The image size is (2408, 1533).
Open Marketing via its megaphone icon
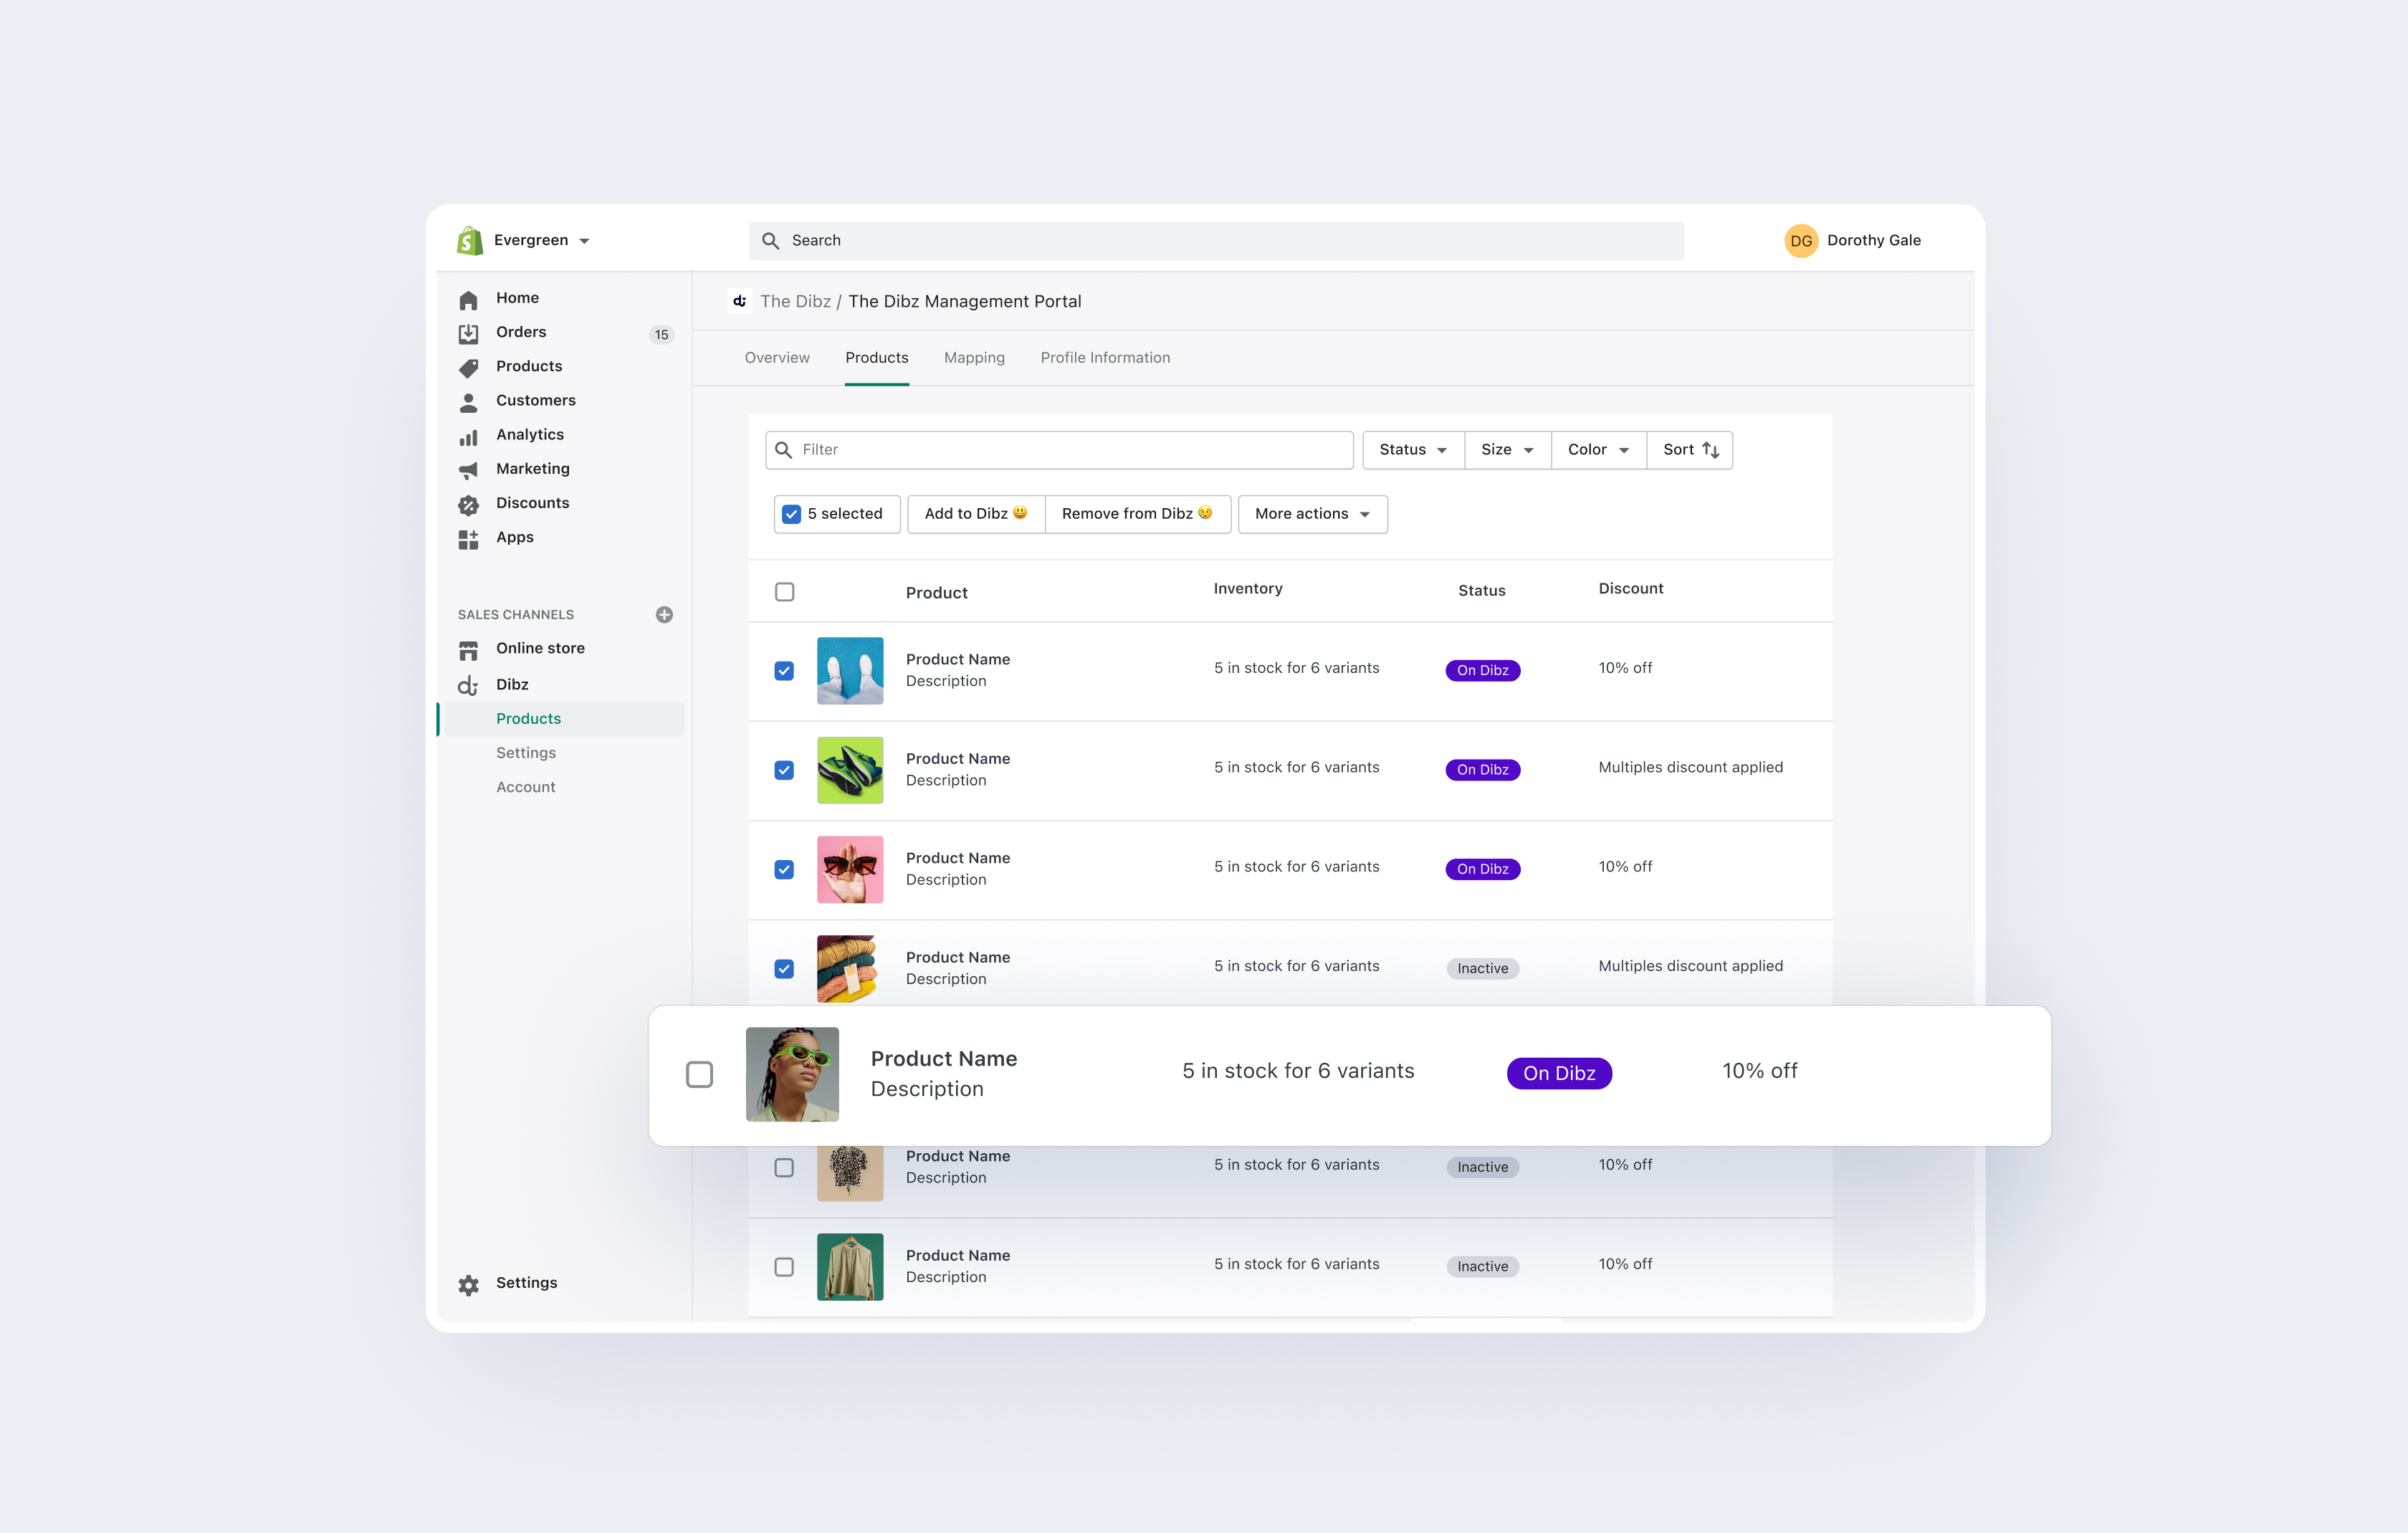click(468, 470)
